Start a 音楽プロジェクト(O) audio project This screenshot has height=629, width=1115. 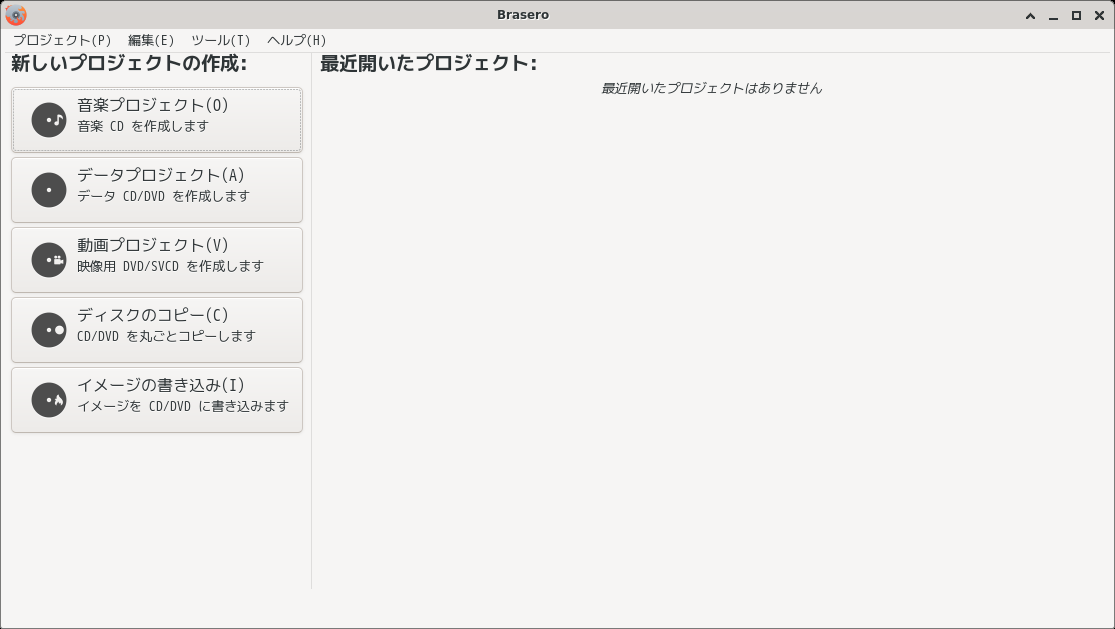click(x=157, y=120)
